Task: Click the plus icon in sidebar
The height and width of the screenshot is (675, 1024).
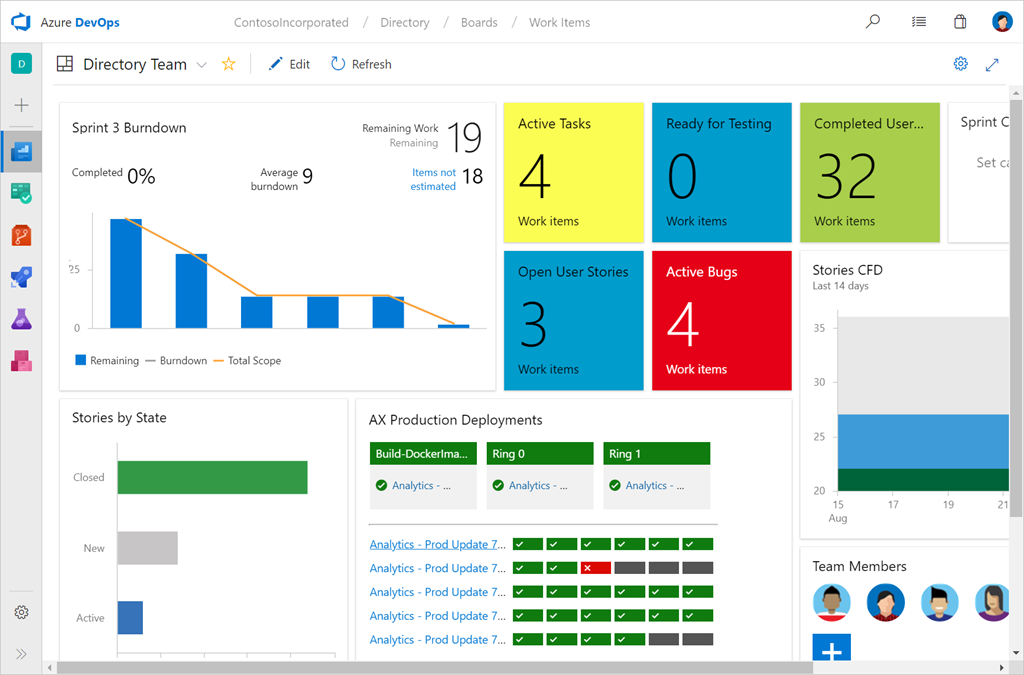Action: pos(21,105)
